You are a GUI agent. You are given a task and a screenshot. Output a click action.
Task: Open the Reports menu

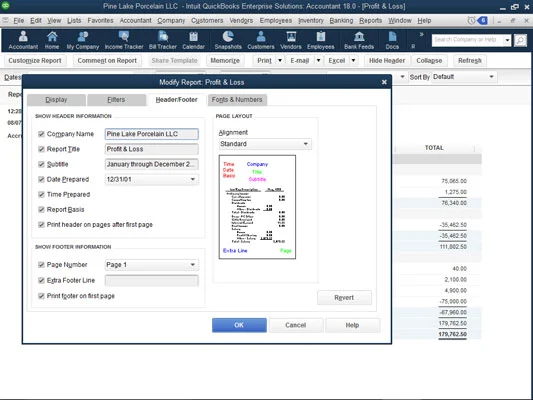[370, 20]
